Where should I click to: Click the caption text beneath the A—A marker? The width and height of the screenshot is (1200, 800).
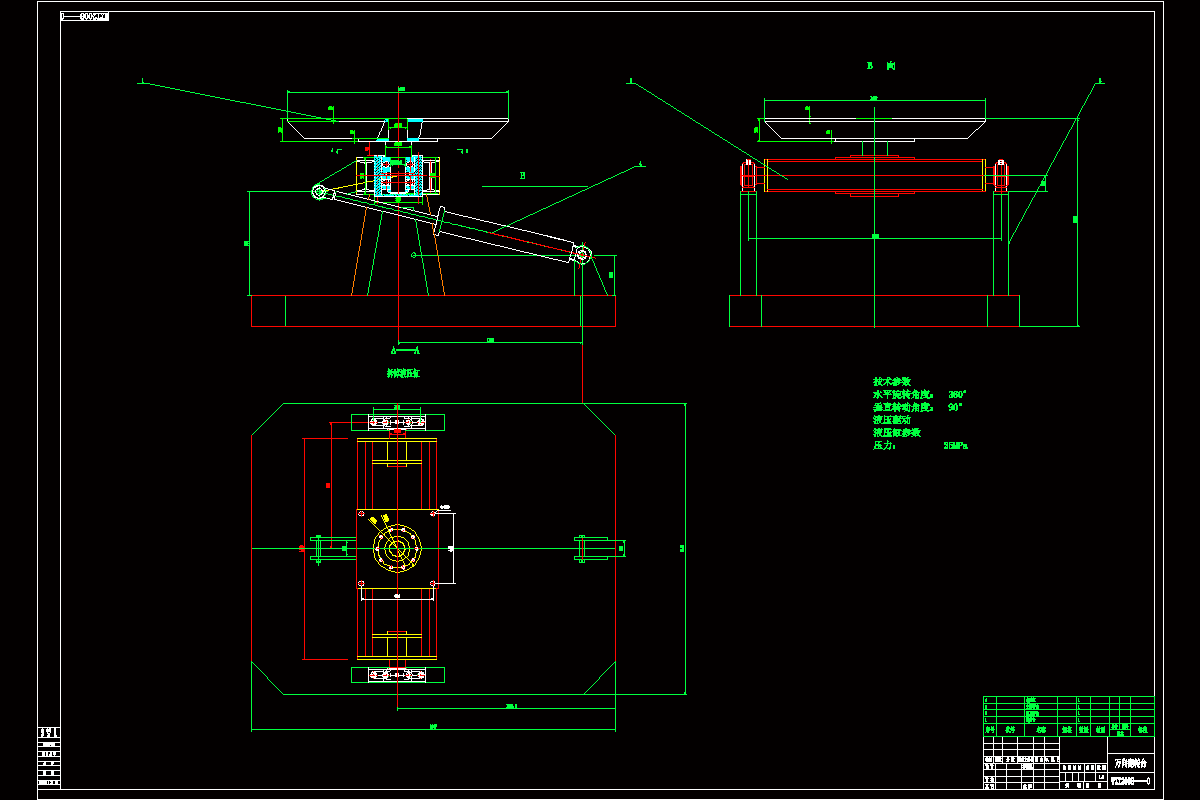pos(404,373)
